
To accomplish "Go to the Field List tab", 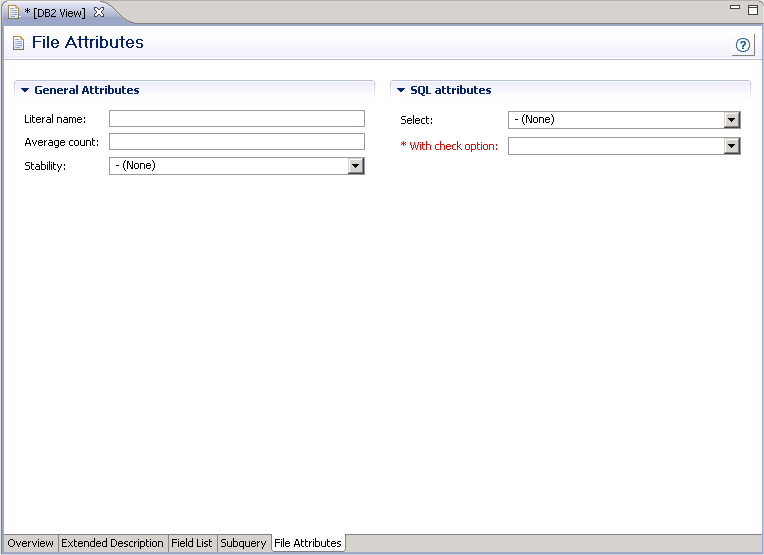I will 191,543.
